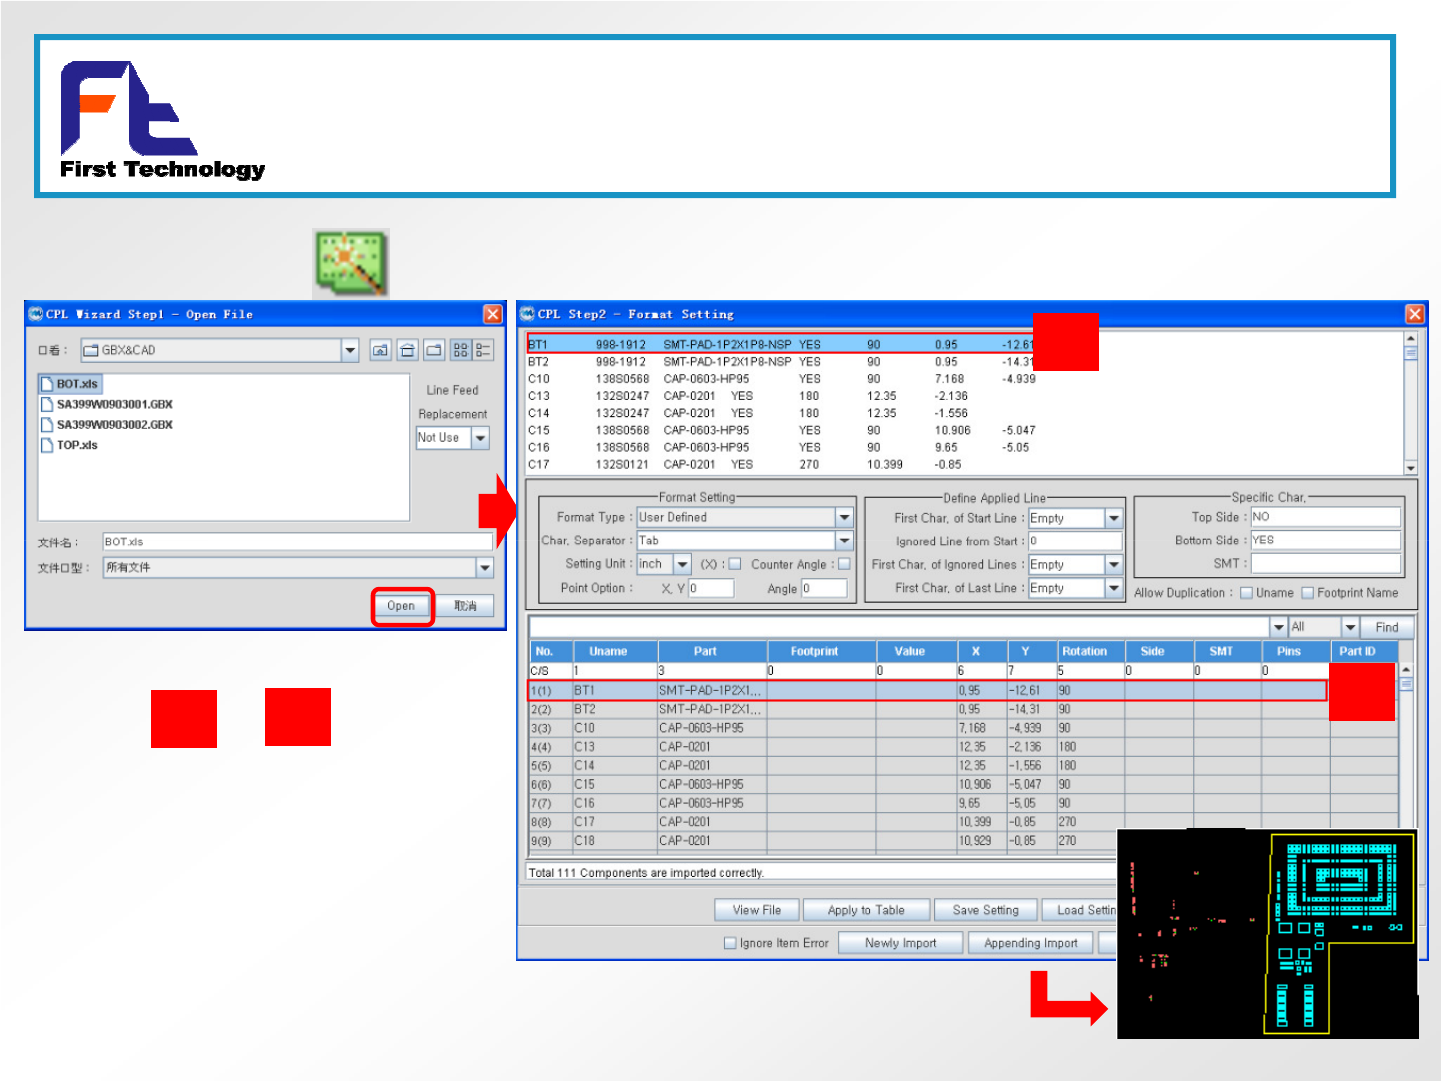Viewport: 1441px width, 1081px height.
Task: Open the All filter dropdown beside Find
Action: pos(1350,627)
